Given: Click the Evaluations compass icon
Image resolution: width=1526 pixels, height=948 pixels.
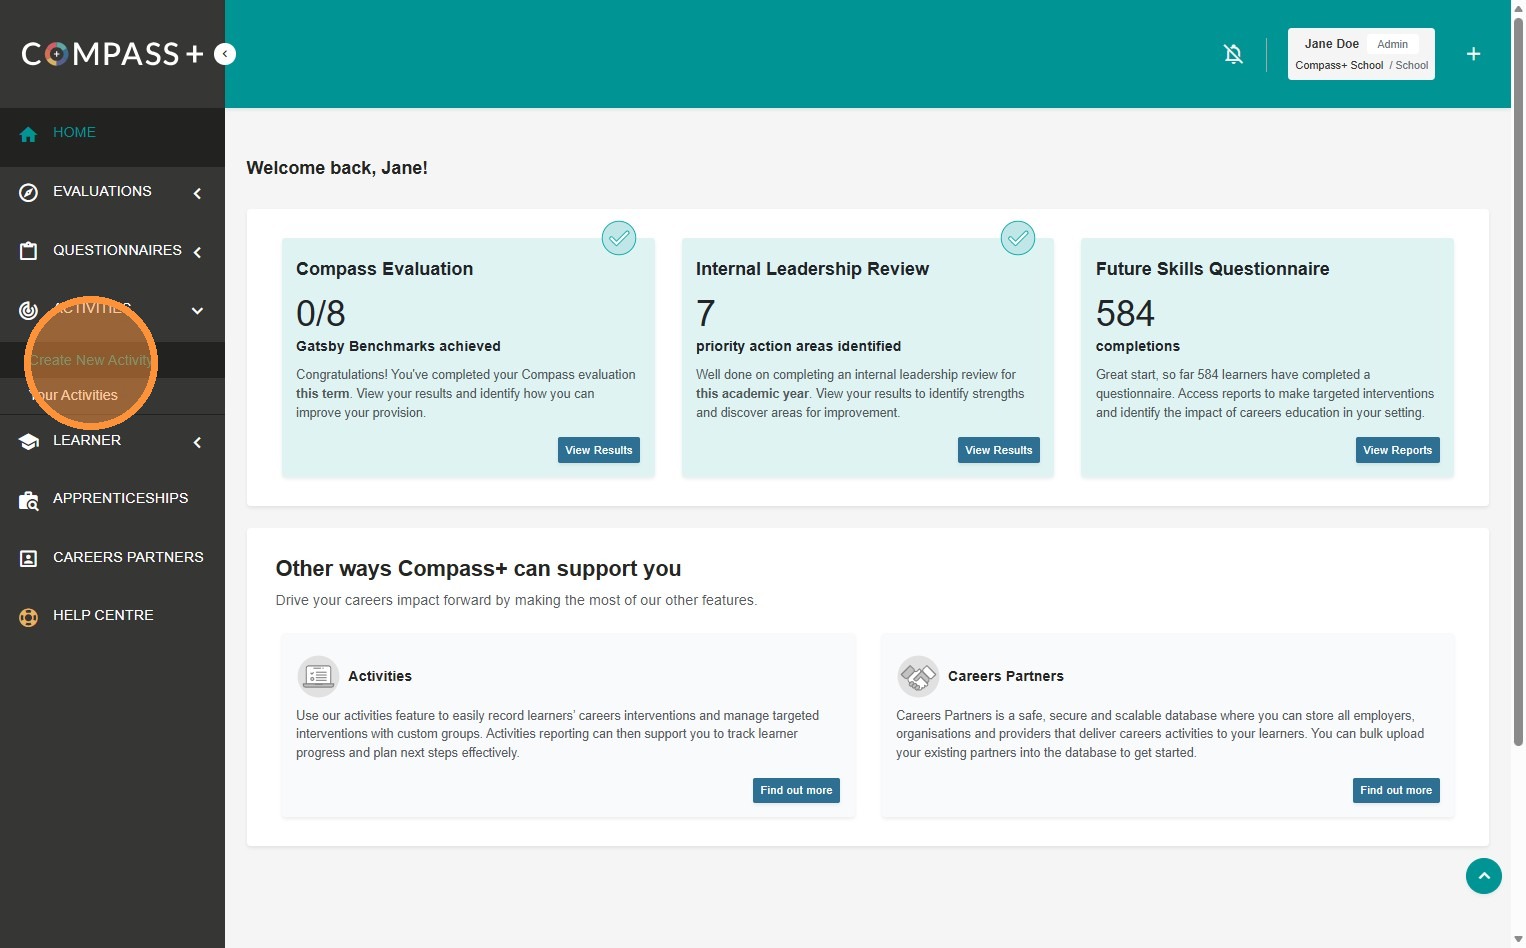Looking at the screenshot, I should (x=28, y=193).
